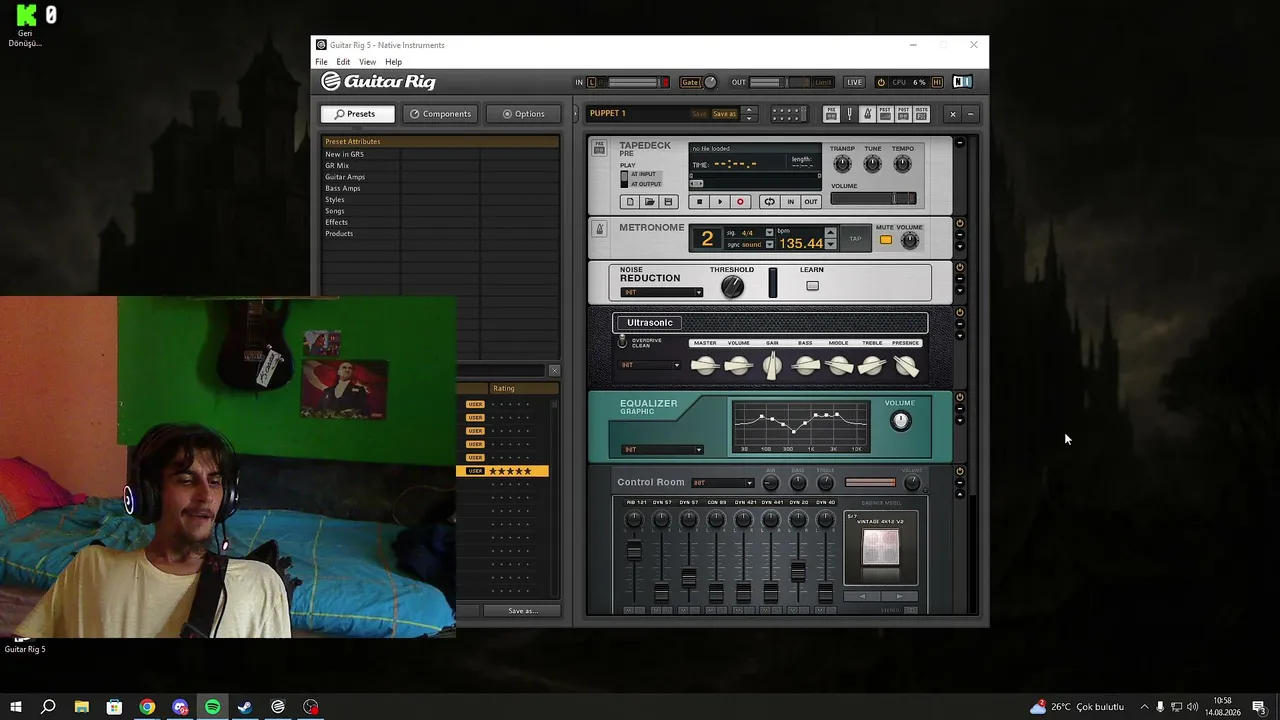Viewport: 1280px width, 720px height.
Task: Stop Tapedeck playback
Action: coord(700,202)
